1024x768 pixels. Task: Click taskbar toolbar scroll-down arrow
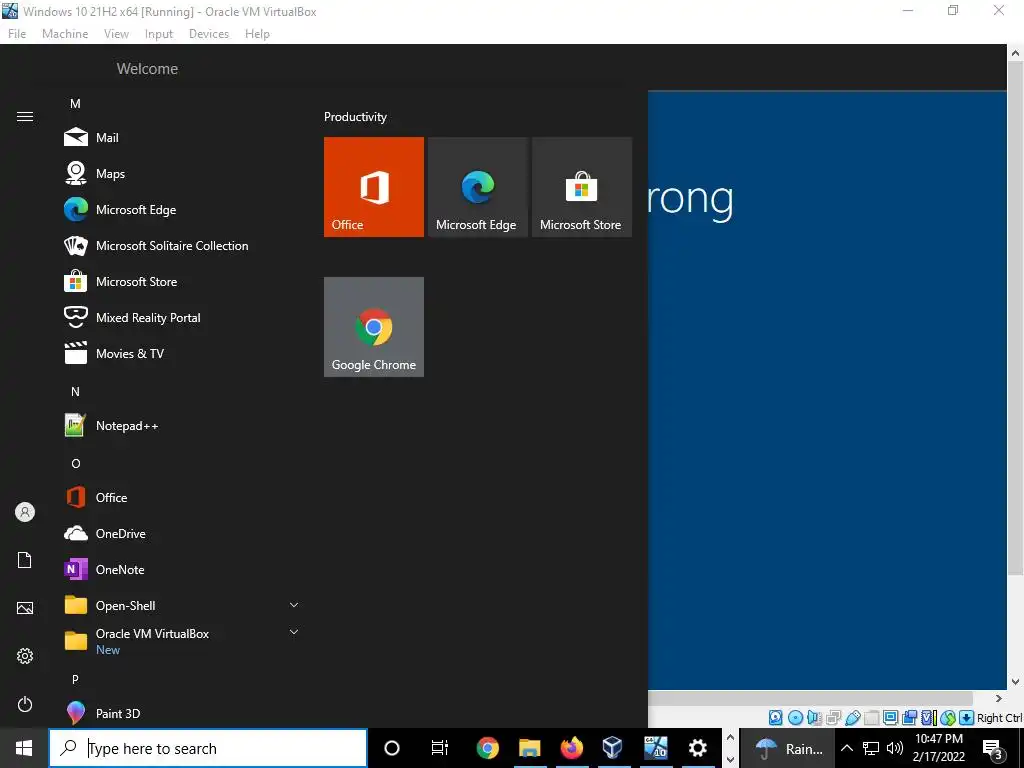point(730,760)
